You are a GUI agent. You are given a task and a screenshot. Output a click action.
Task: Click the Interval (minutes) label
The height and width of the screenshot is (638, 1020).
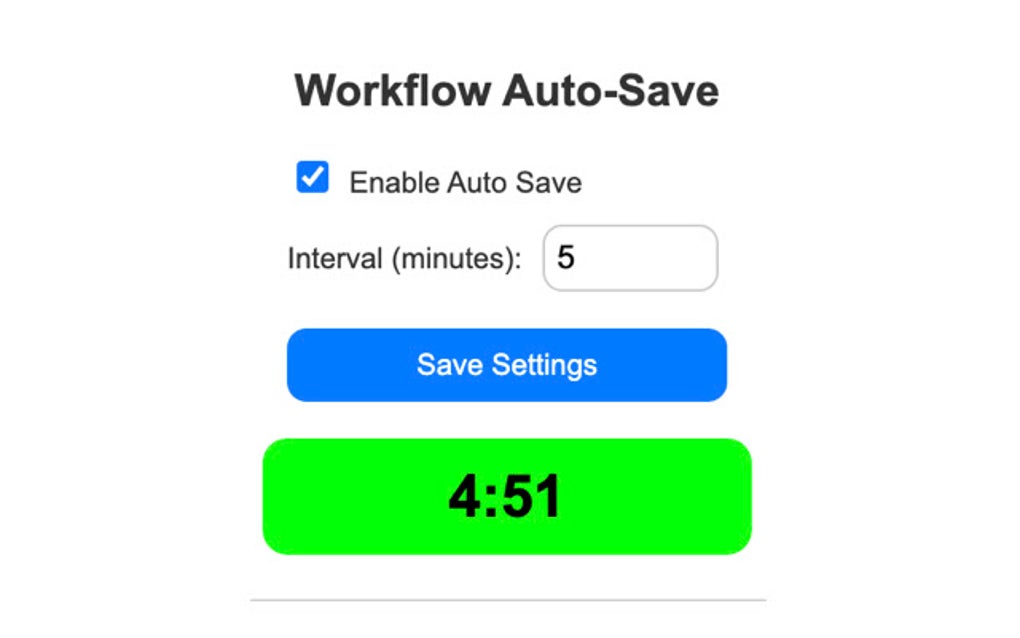click(x=404, y=257)
